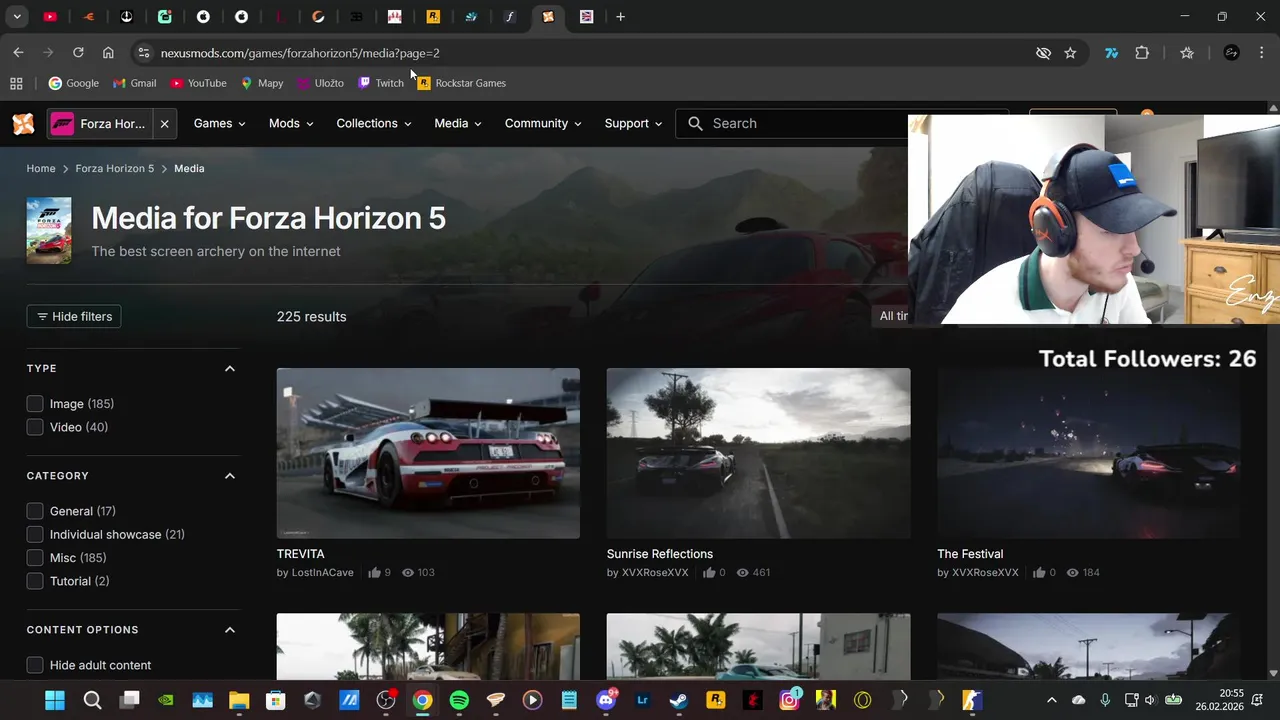View XVXRoseXVX profile under Sunrise Reflections
Screen dimensions: 1280x720
click(655, 573)
